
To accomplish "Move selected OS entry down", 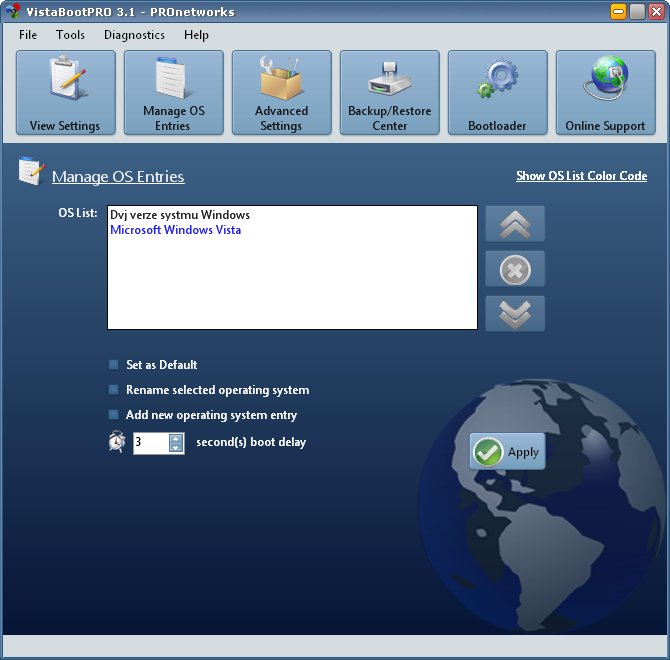I will 515,314.
